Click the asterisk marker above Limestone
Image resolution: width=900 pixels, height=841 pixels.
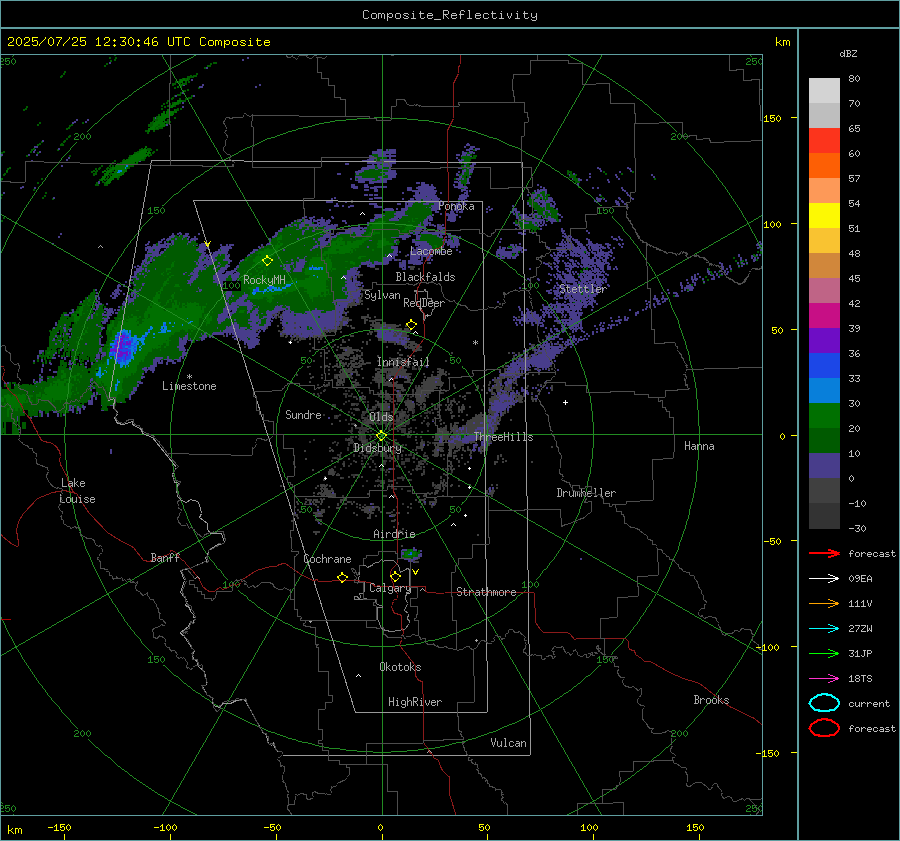coord(189,377)
